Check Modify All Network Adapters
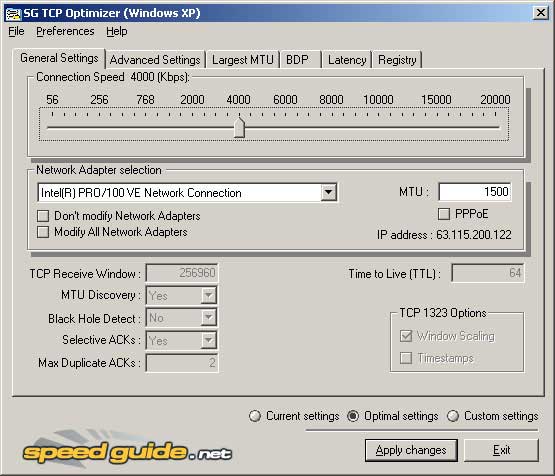555x476 pixels. (x=43, y=232)
